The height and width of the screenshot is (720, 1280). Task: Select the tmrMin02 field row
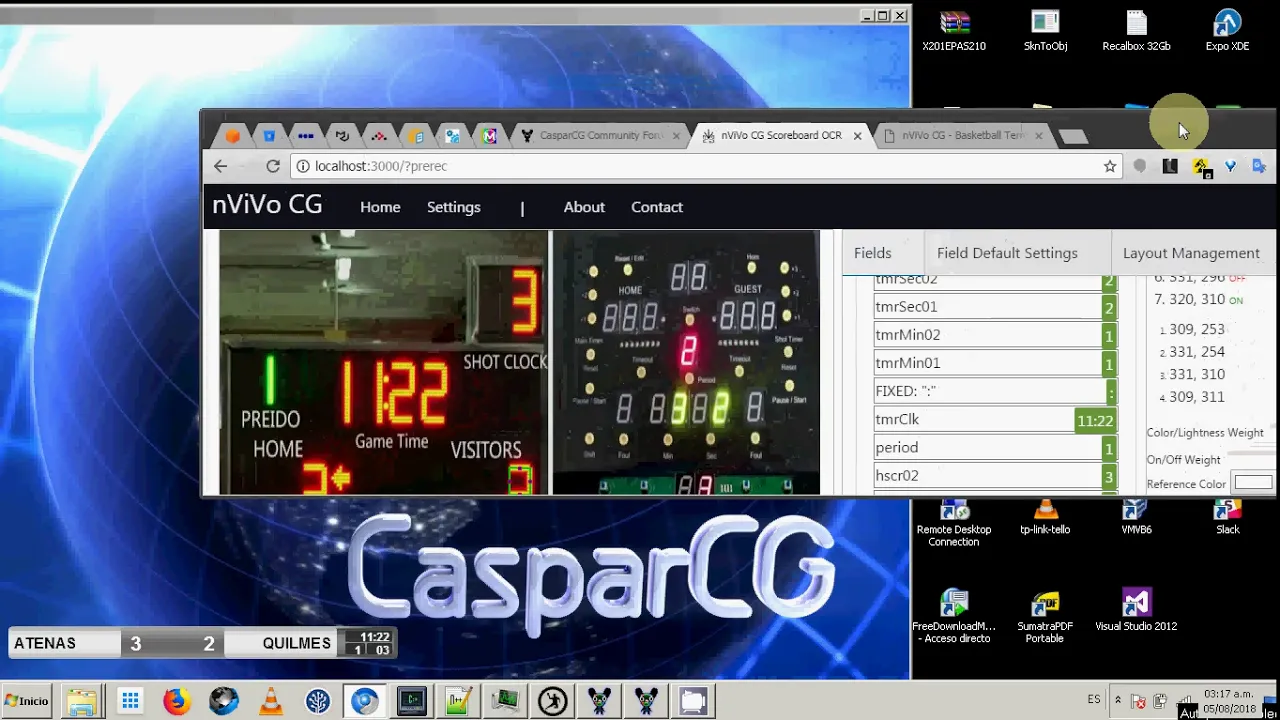pos(994,335)
